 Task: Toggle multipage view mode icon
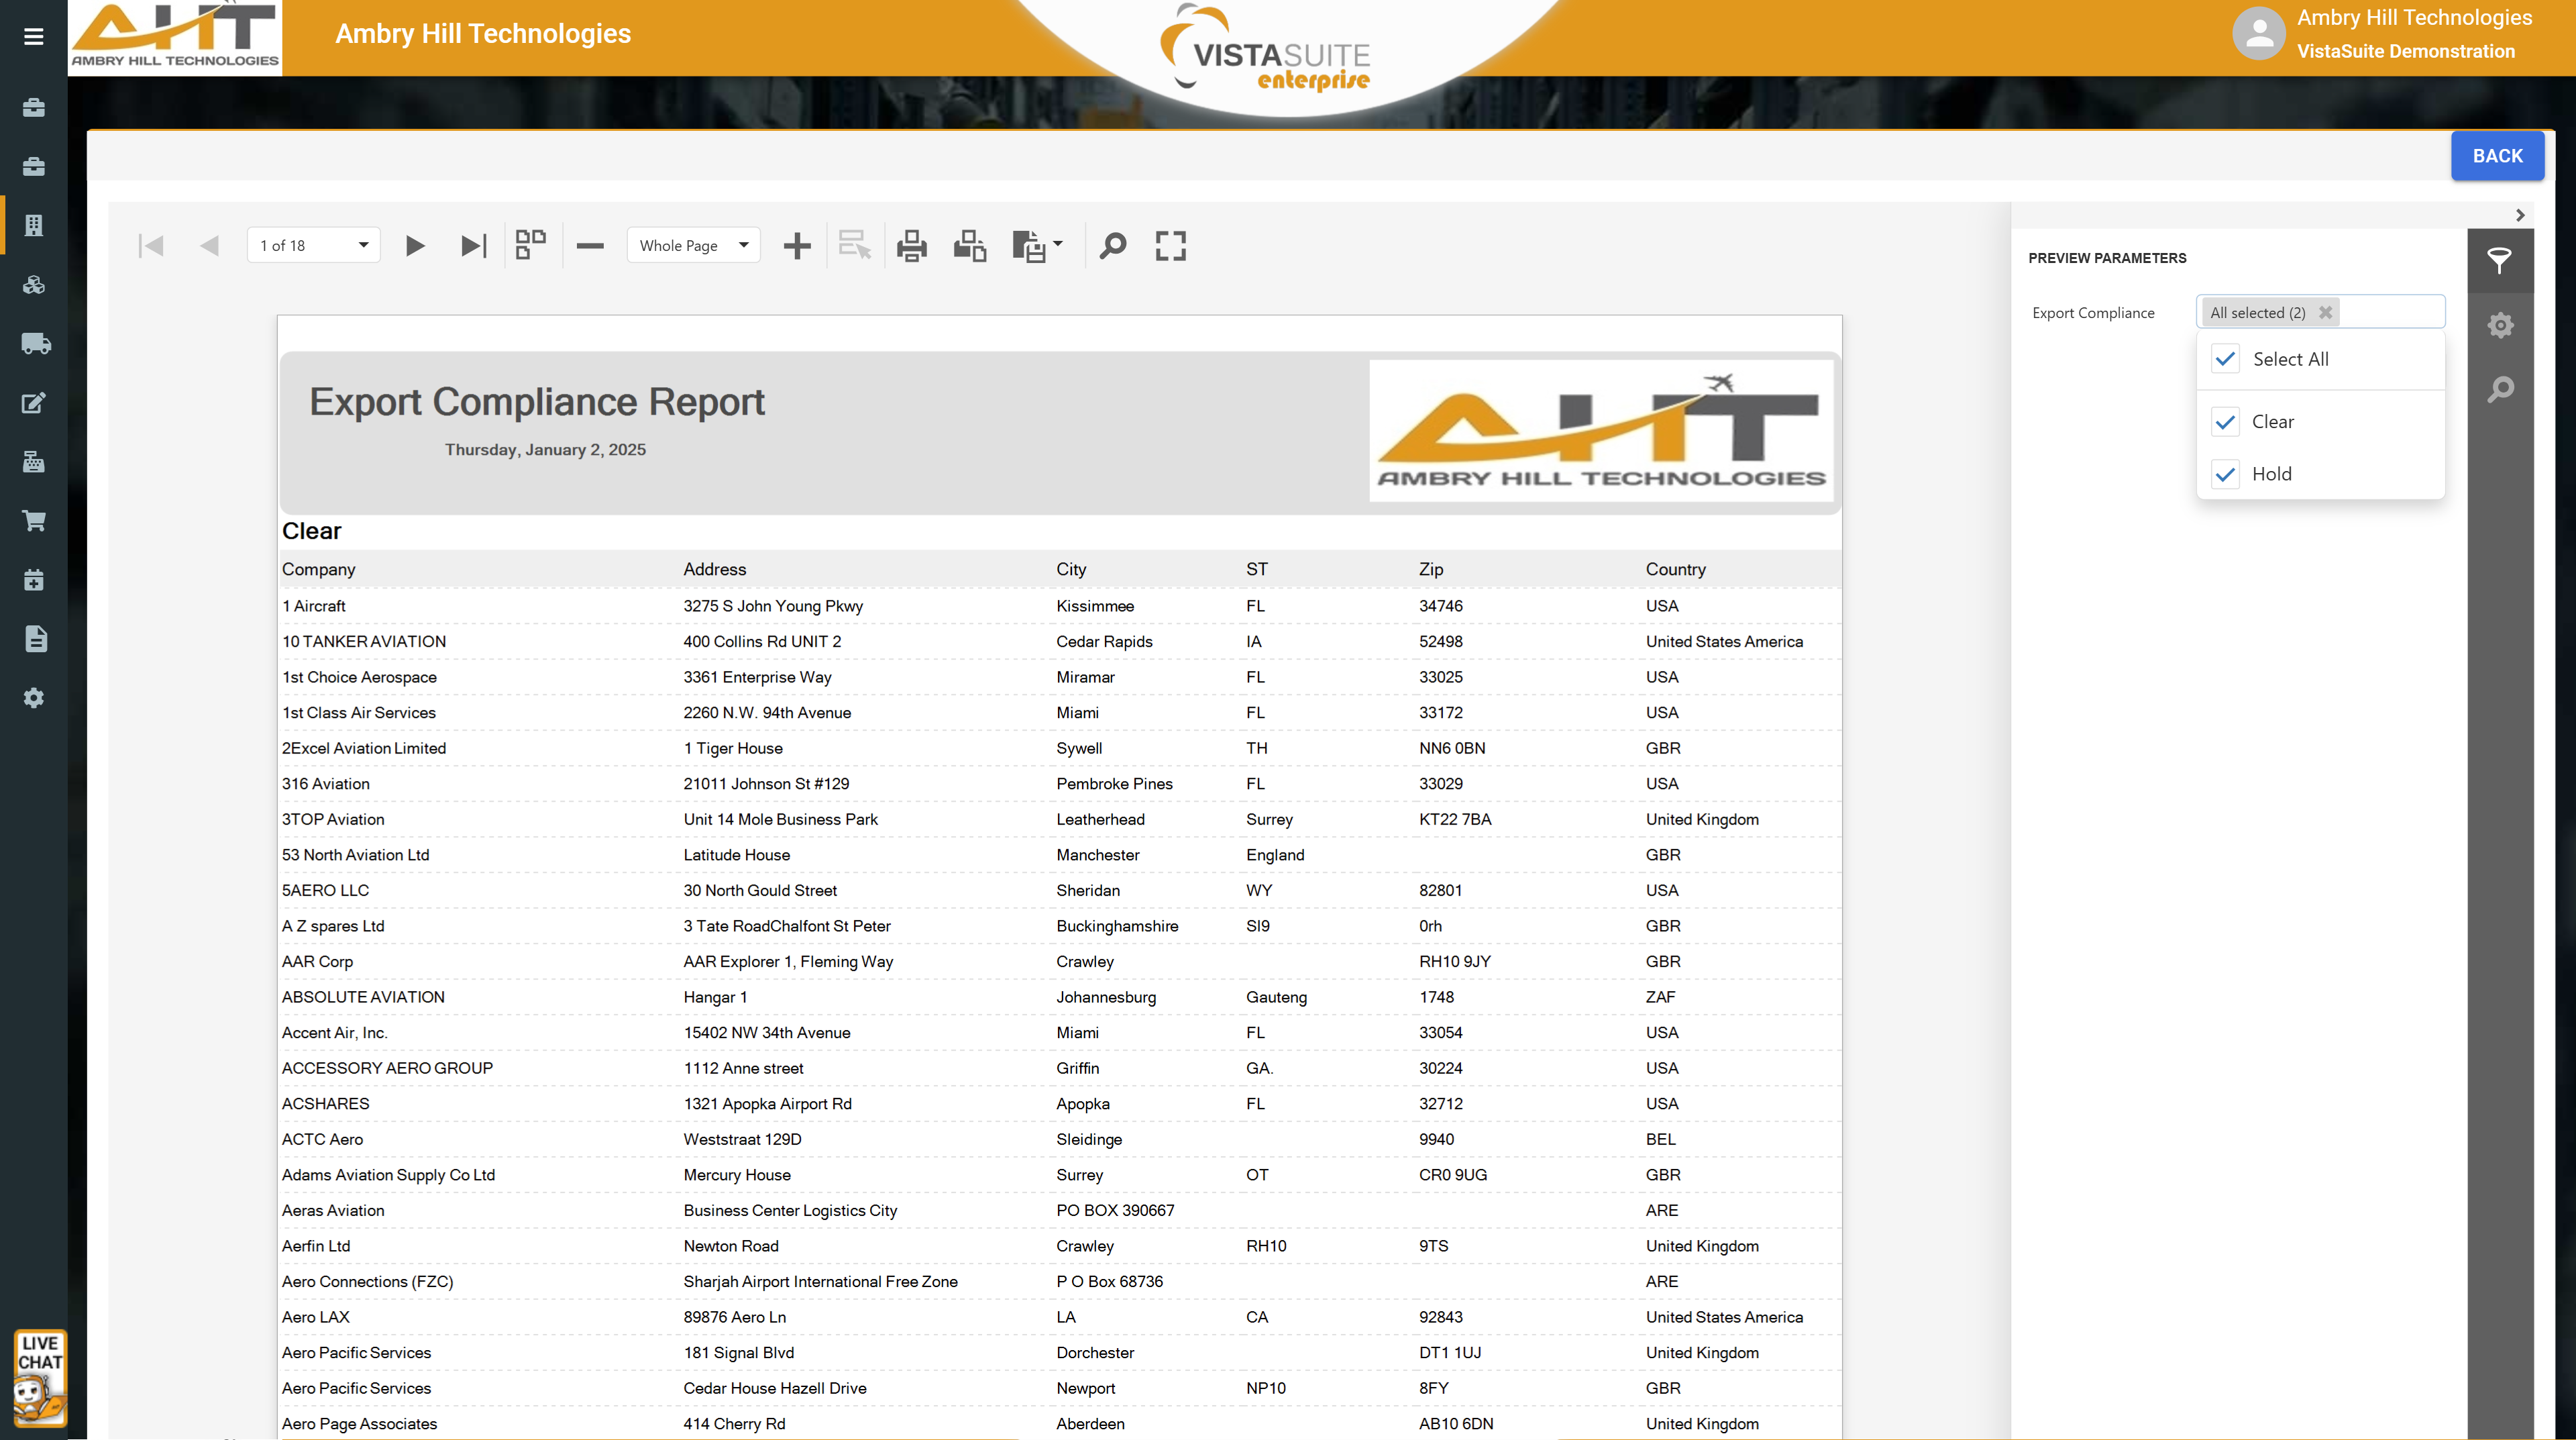[530, 245]
